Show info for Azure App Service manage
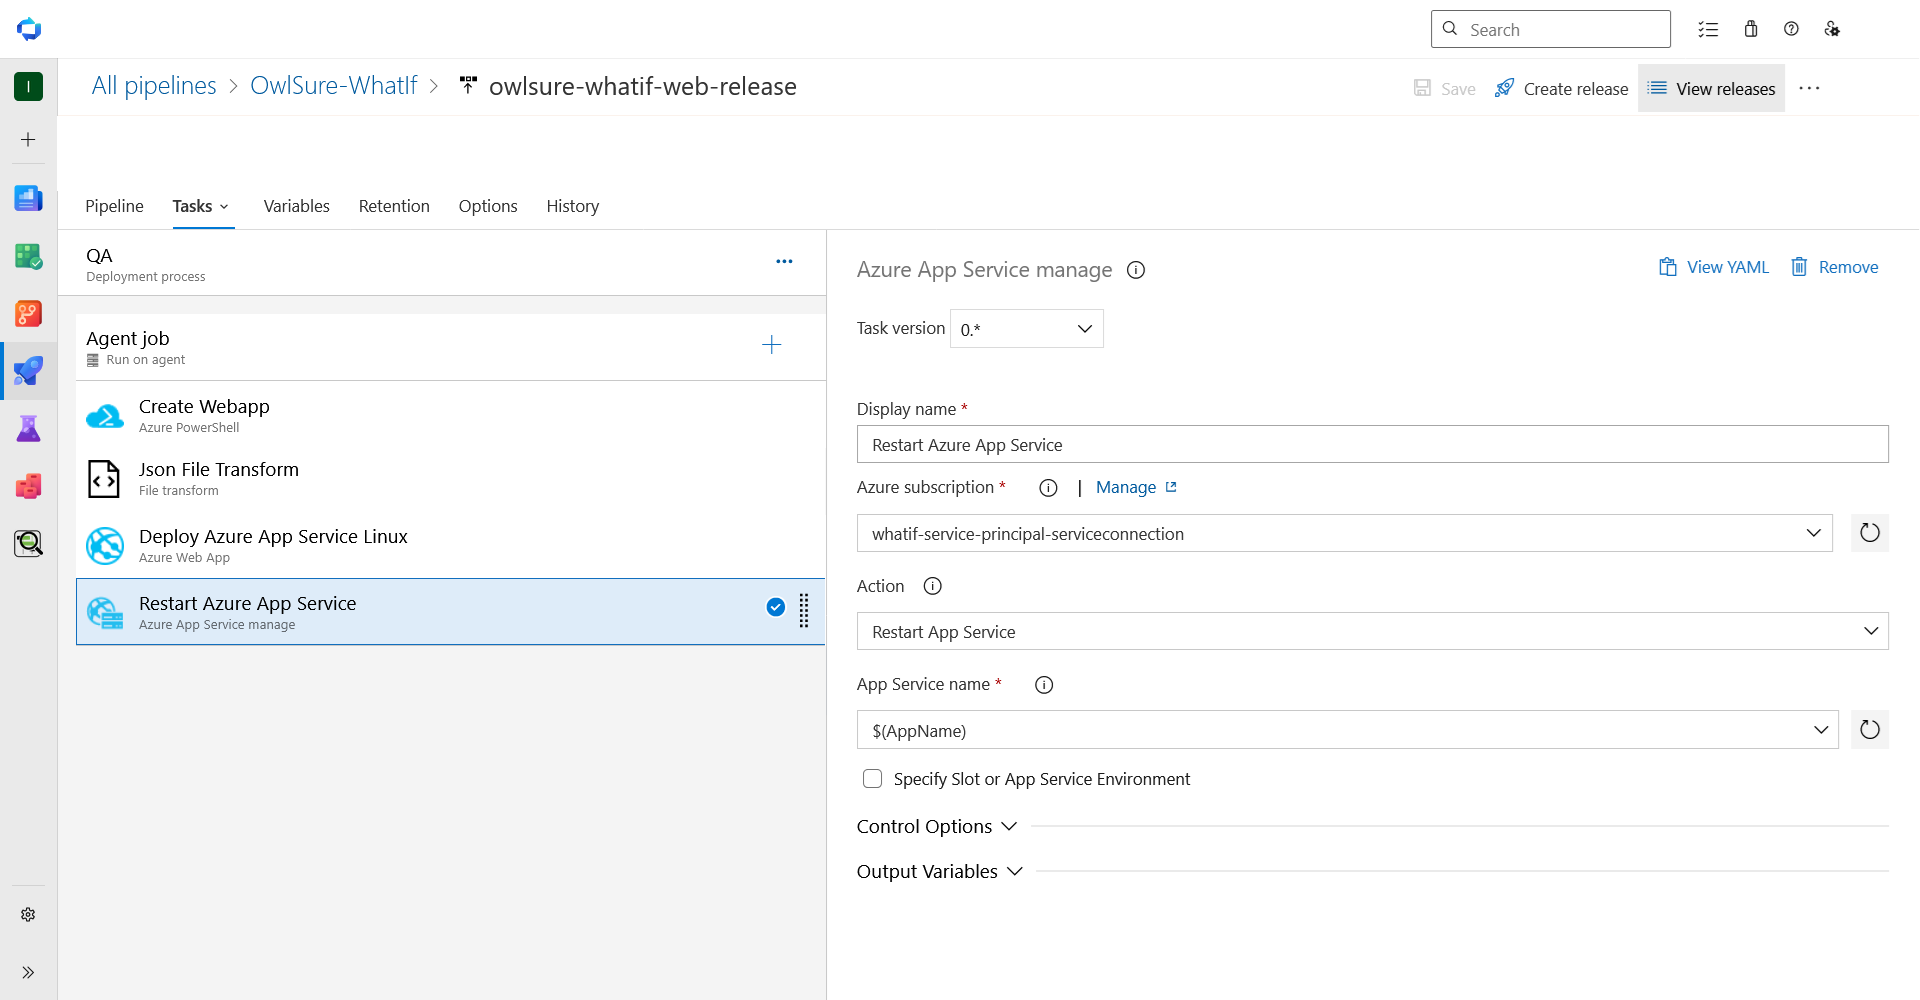The height and width of the screenshot is (1000, 1920). [x=1136, y=270]
